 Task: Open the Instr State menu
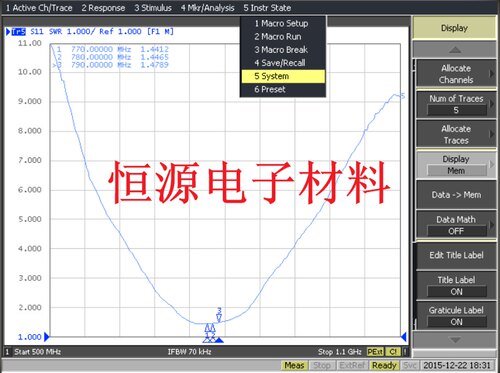click(267, 8)
